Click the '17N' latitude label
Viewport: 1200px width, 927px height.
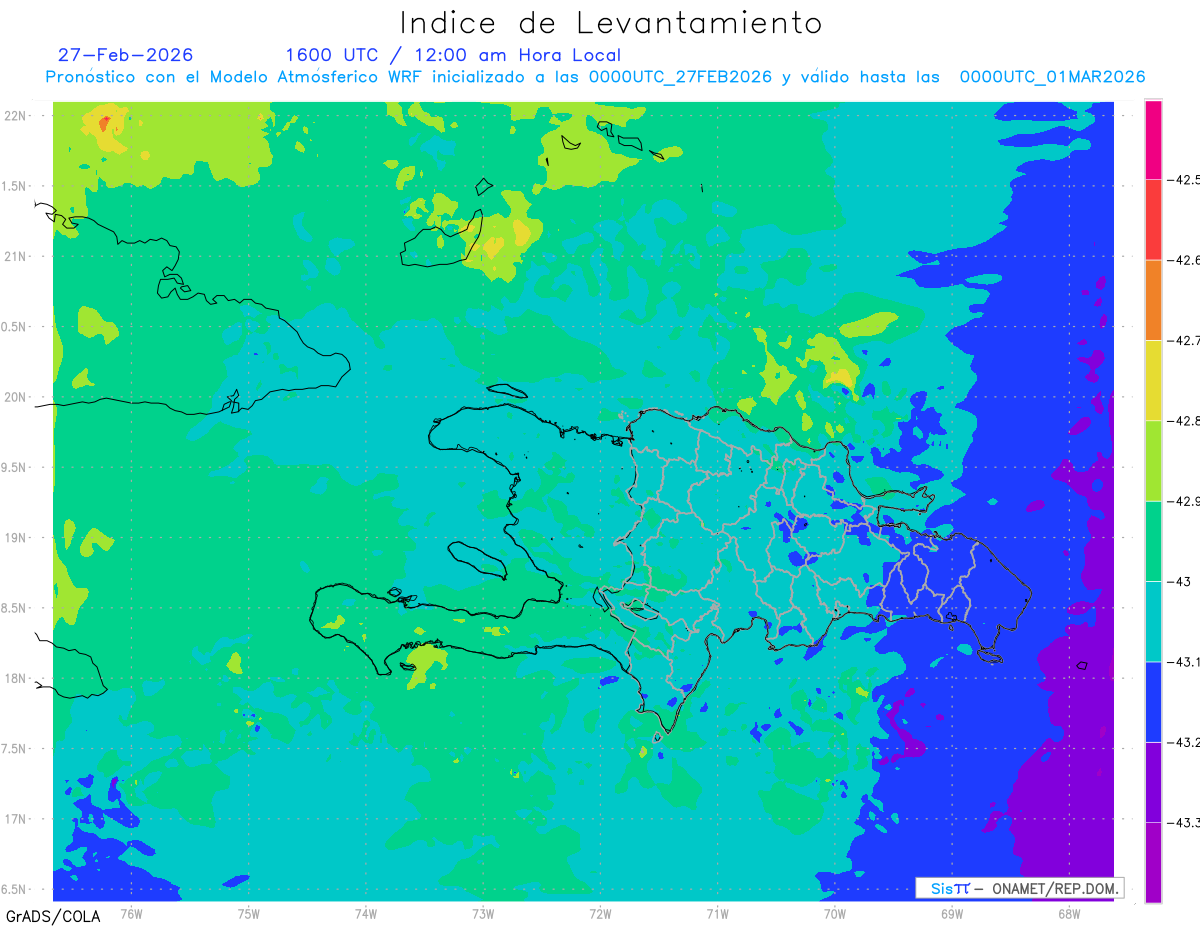(x=16, y=819)
